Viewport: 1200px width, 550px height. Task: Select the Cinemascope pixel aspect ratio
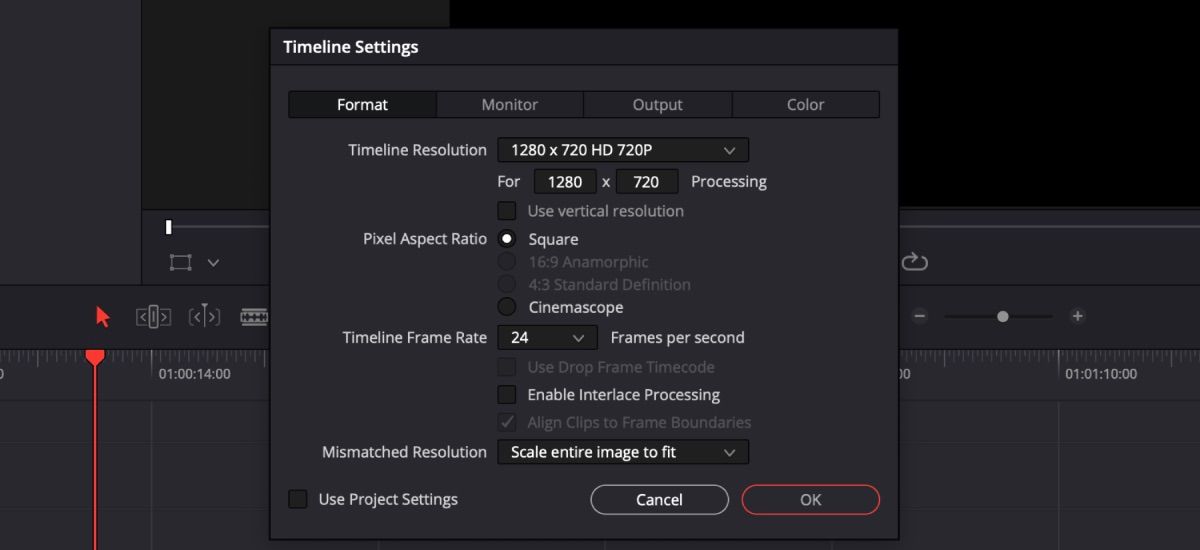pos(508,307)
